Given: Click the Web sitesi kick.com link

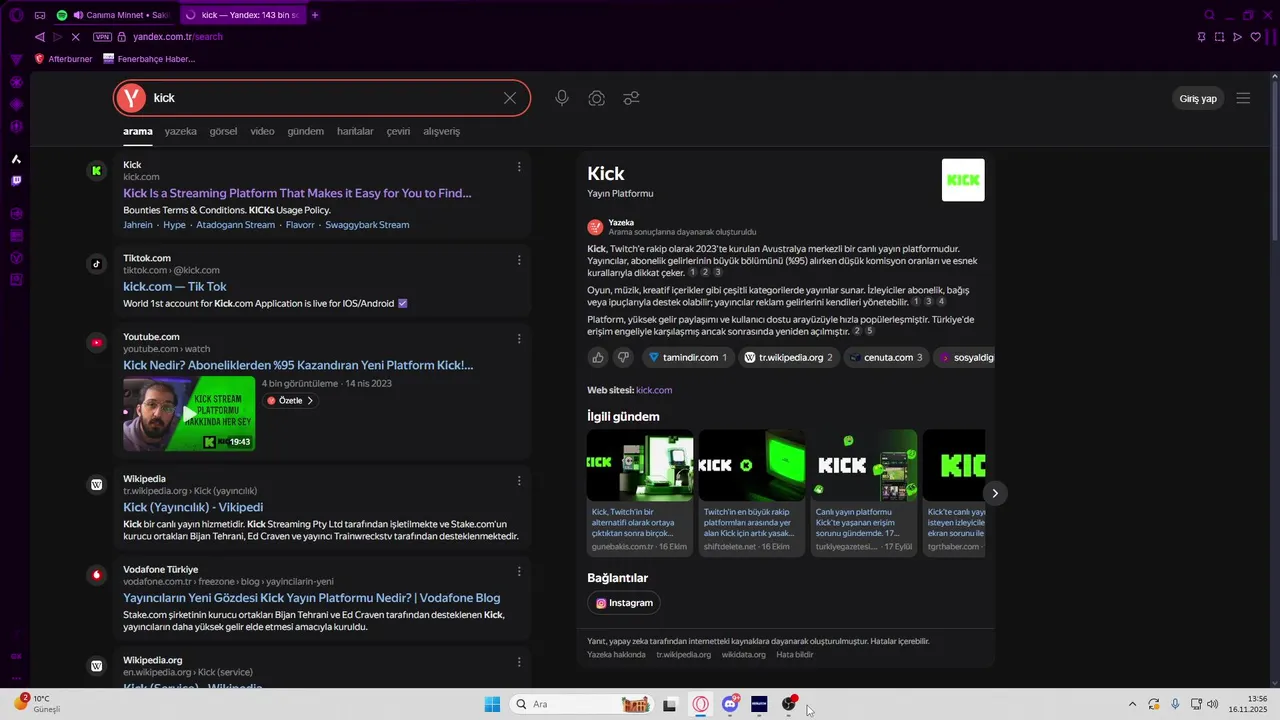Looking at the screenshot, I should point(654,390).
